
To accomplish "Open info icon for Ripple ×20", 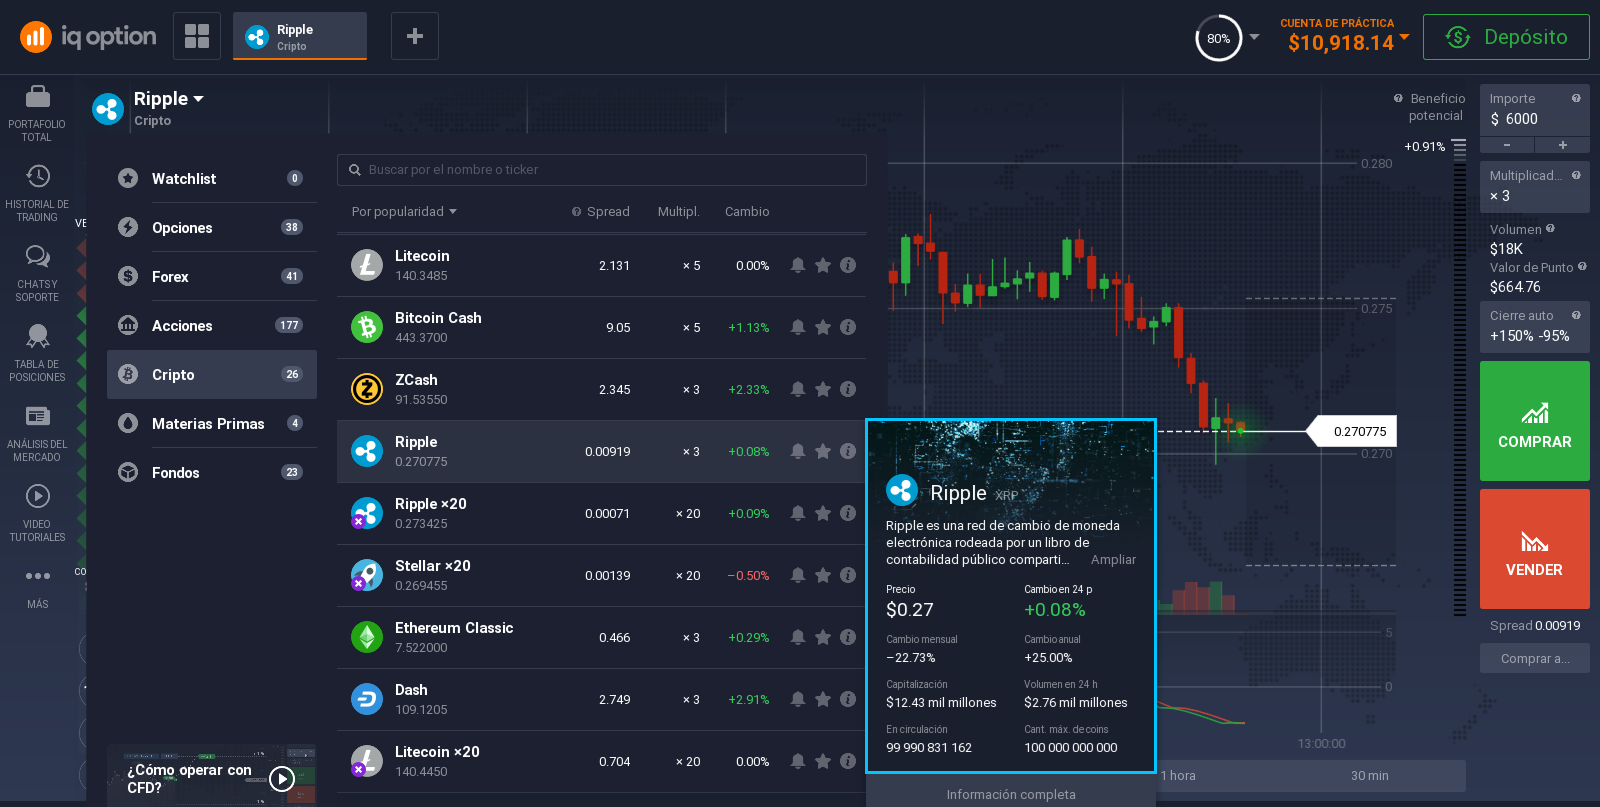I will pos(848,513).
